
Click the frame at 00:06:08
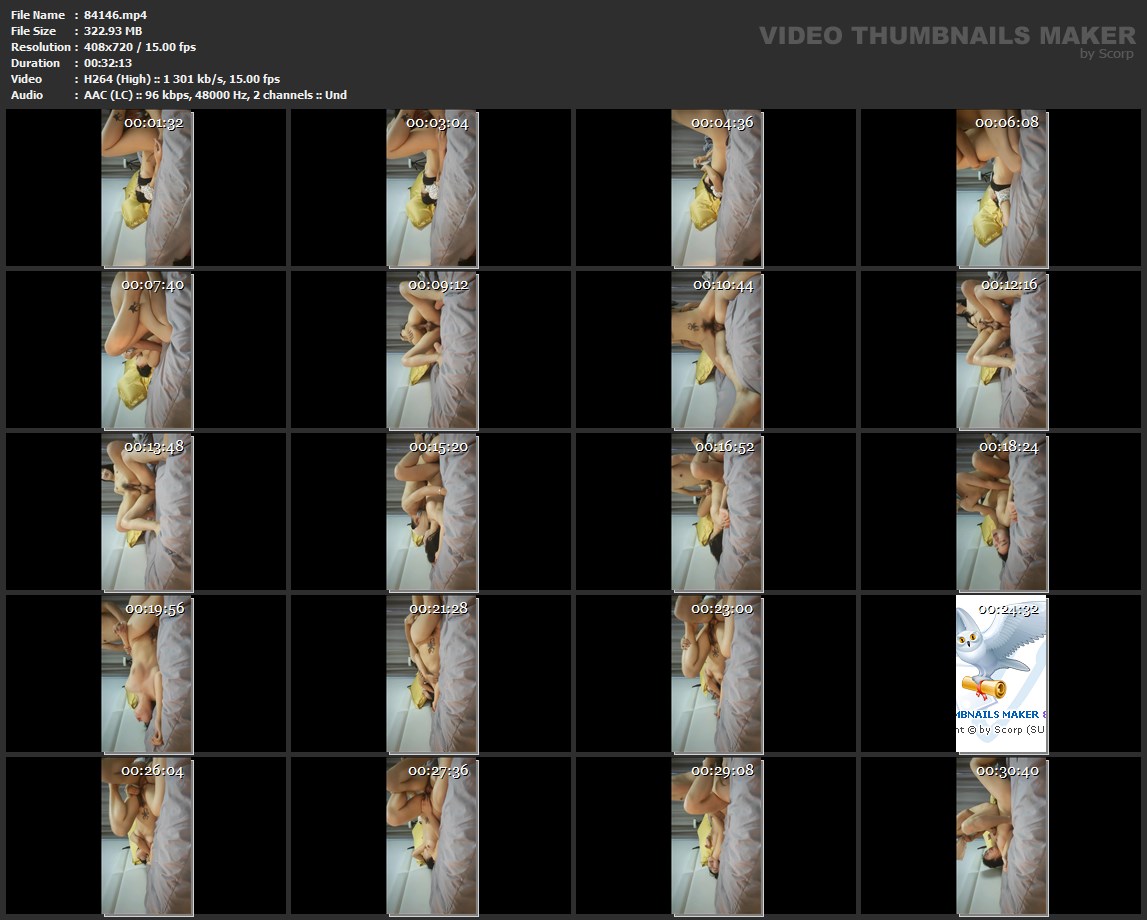point(1002,188)
